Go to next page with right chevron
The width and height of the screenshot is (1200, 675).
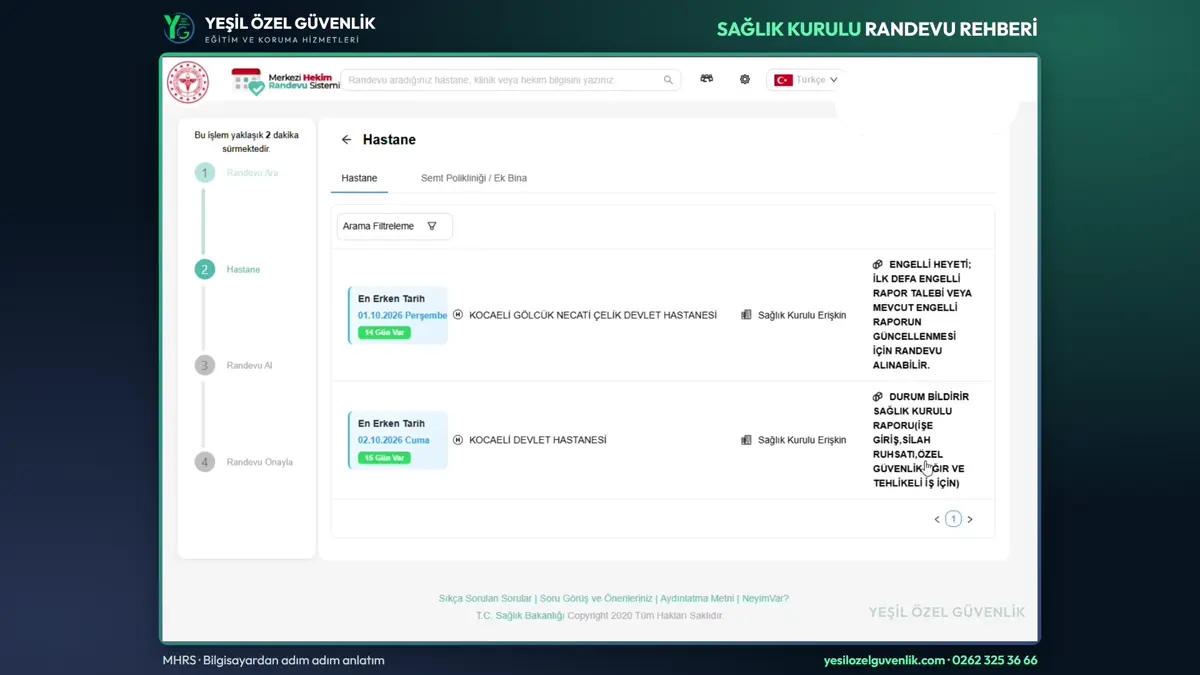coord(970,520)
